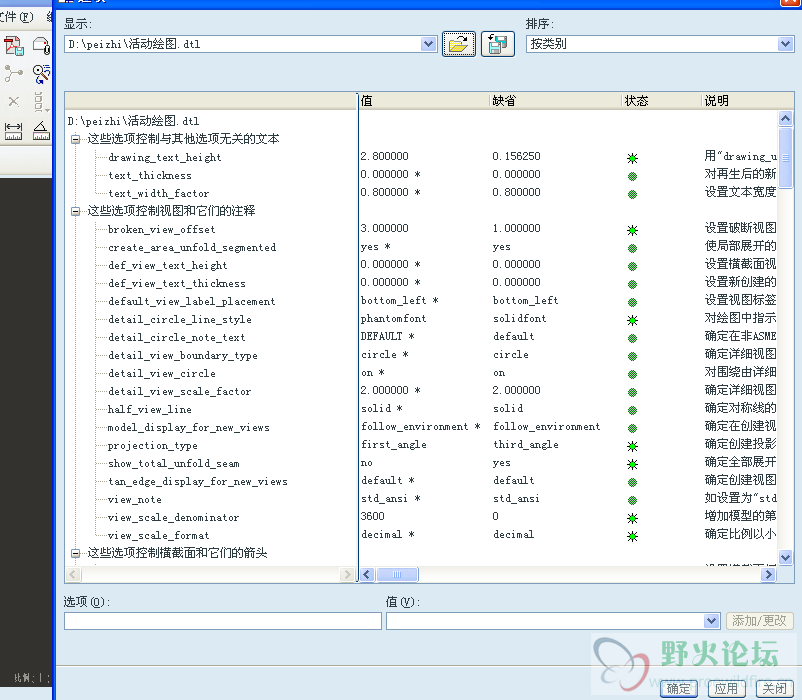Open a configuration file with folder icon
Viewport: 802px width, 700px height.
(x=459, y=44)
